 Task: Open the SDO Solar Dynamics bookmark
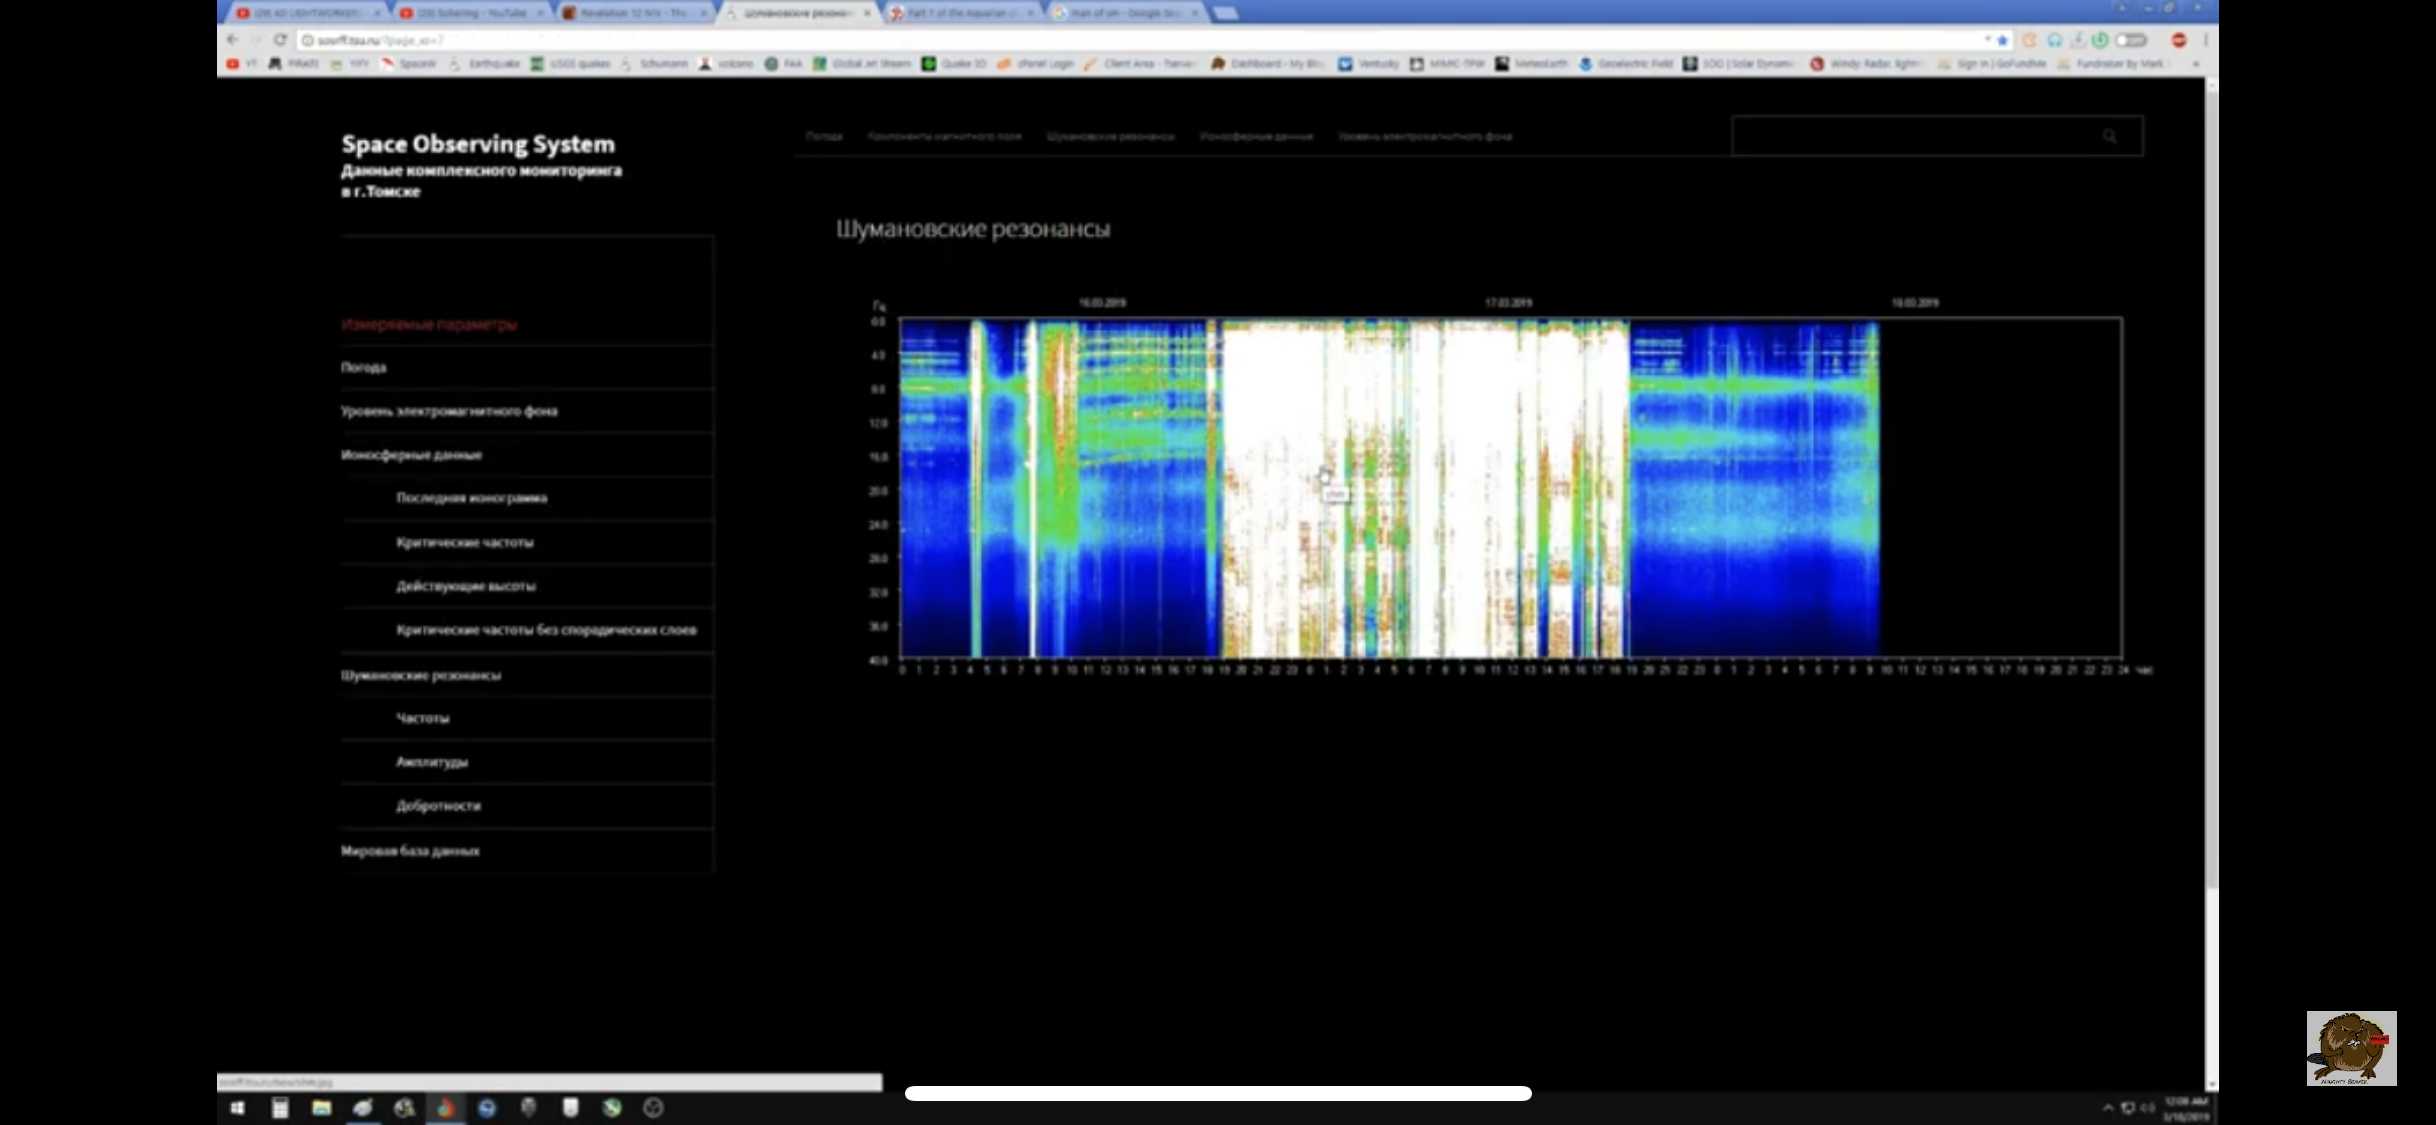1738,64
